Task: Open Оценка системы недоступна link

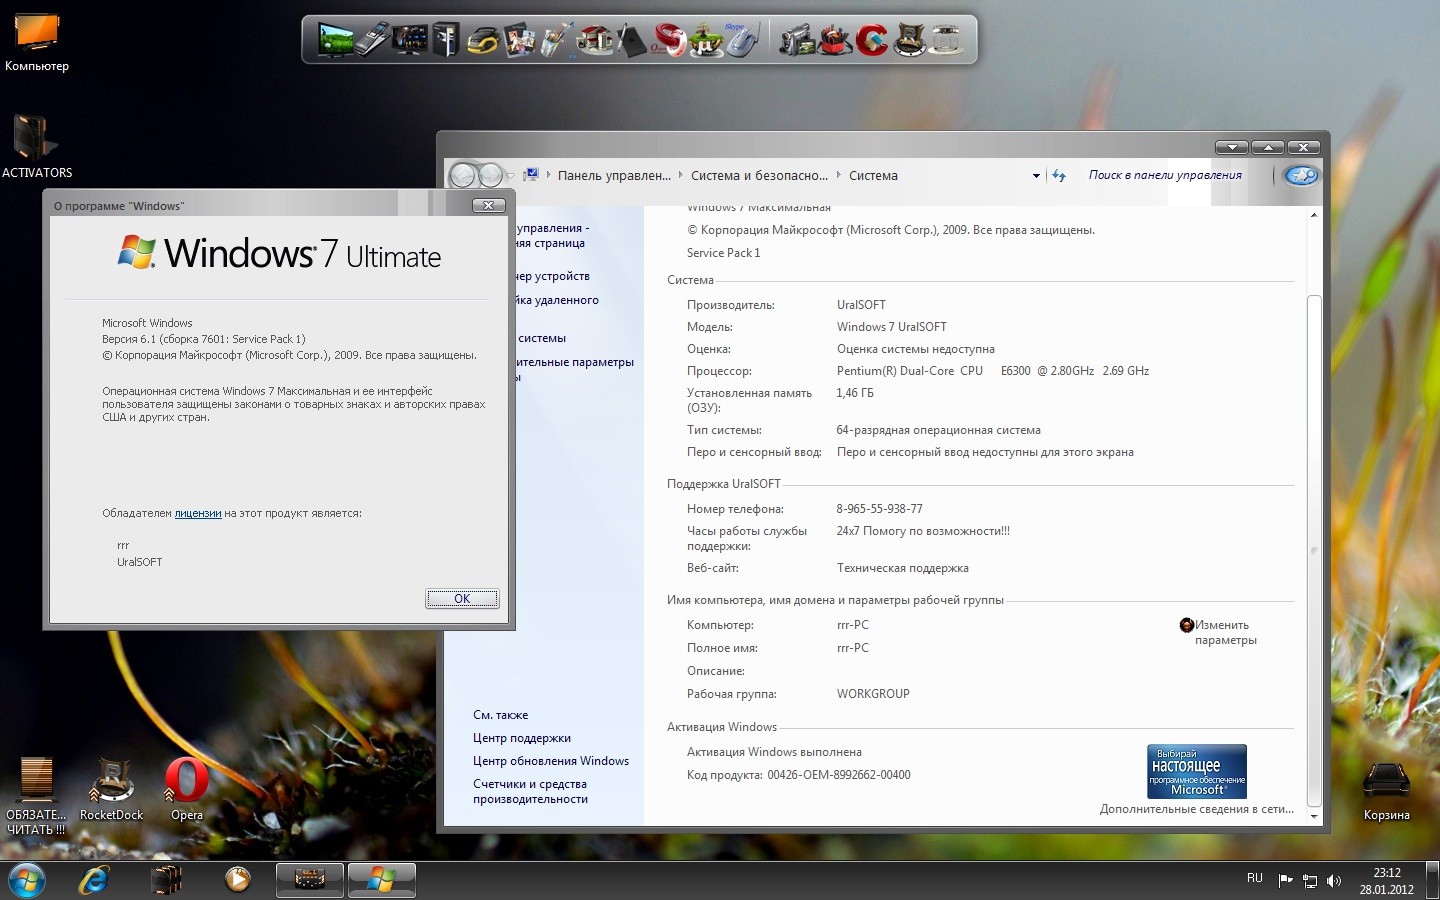Action: (x=915, y=349)
